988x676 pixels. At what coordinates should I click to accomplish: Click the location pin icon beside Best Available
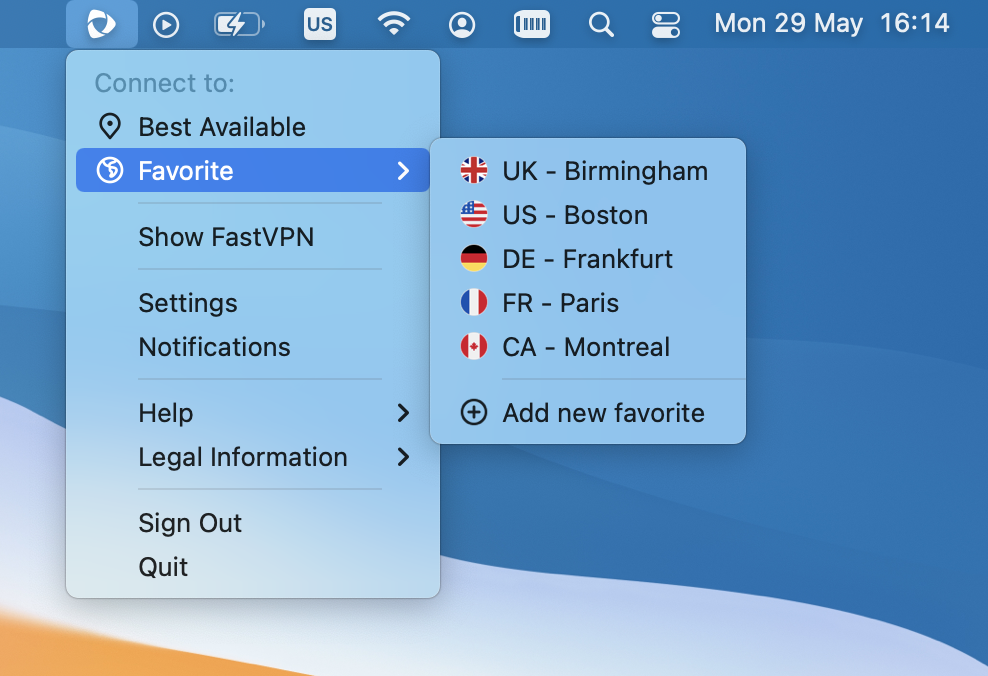(110, 127)
